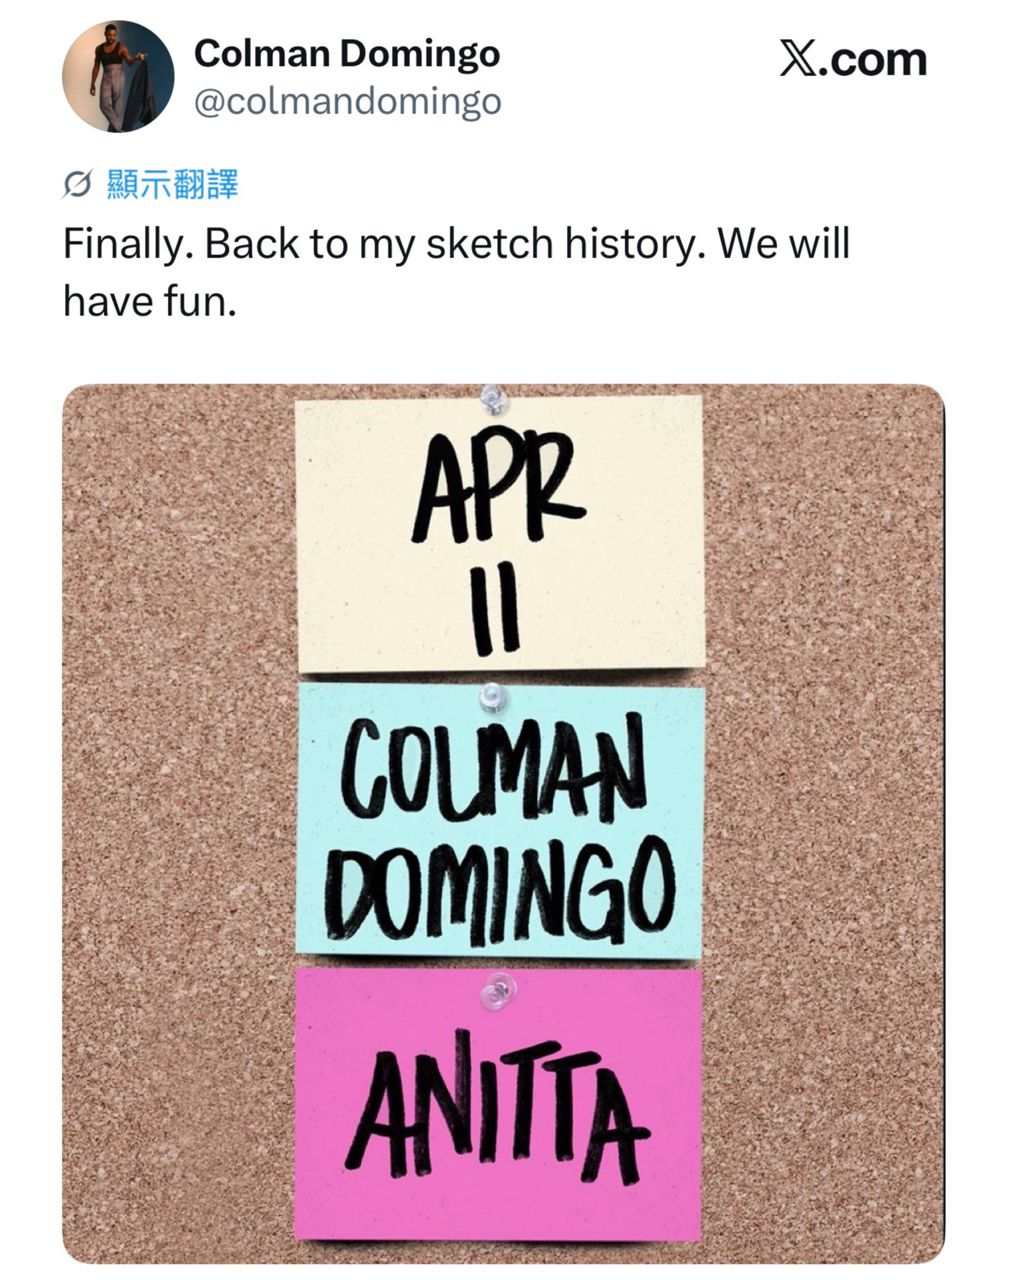Show translation via the 顯示翻譯 link
1025x1280 pixels.
pyautogui.click(x=171, y=185)
